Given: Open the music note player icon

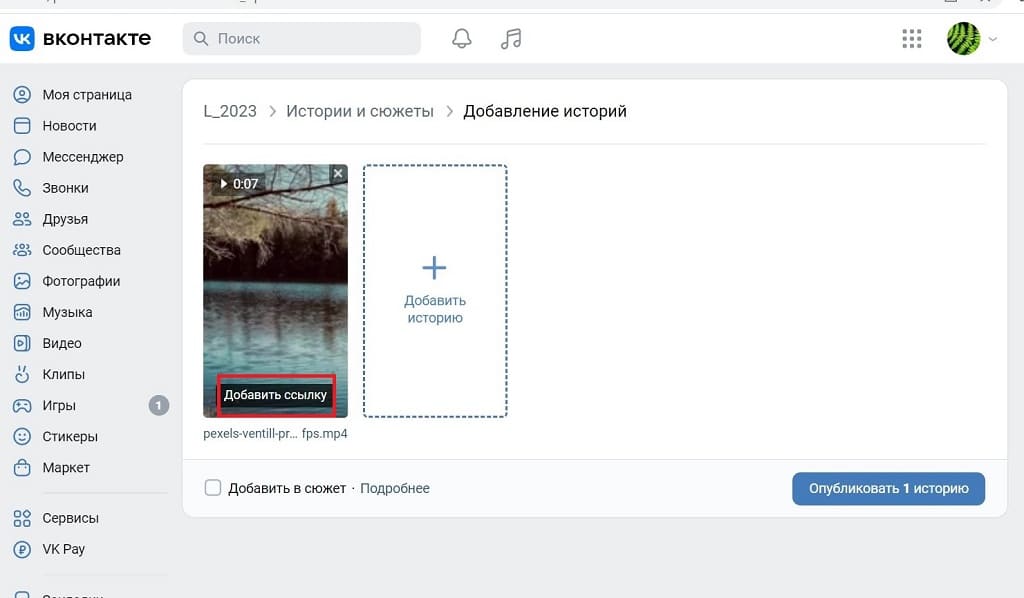Looking at the screenshot, I should (x=511, y=39).
